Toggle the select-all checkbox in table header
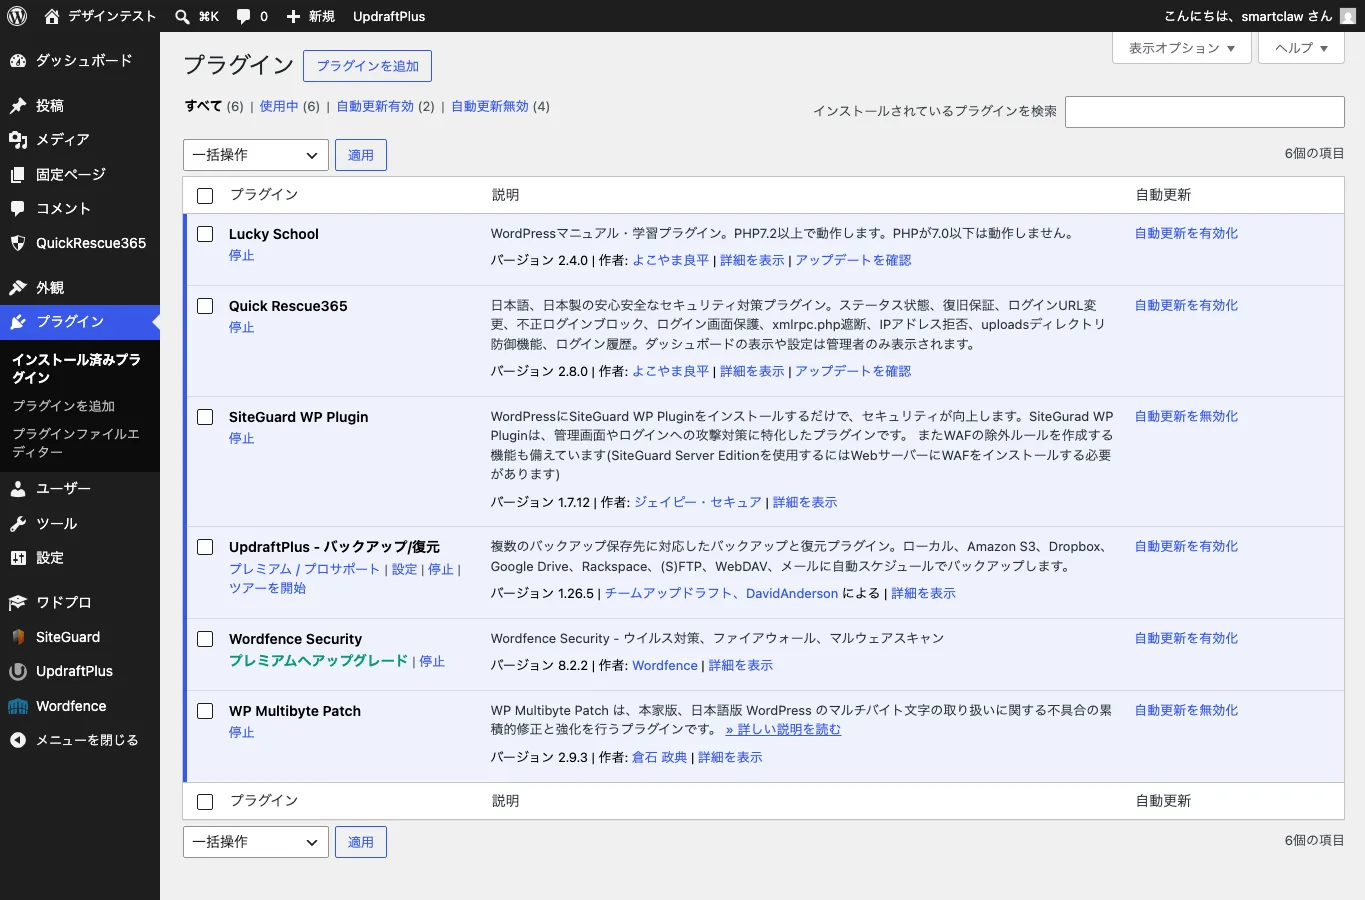1365x900 pixels. [x=205, y=196]
